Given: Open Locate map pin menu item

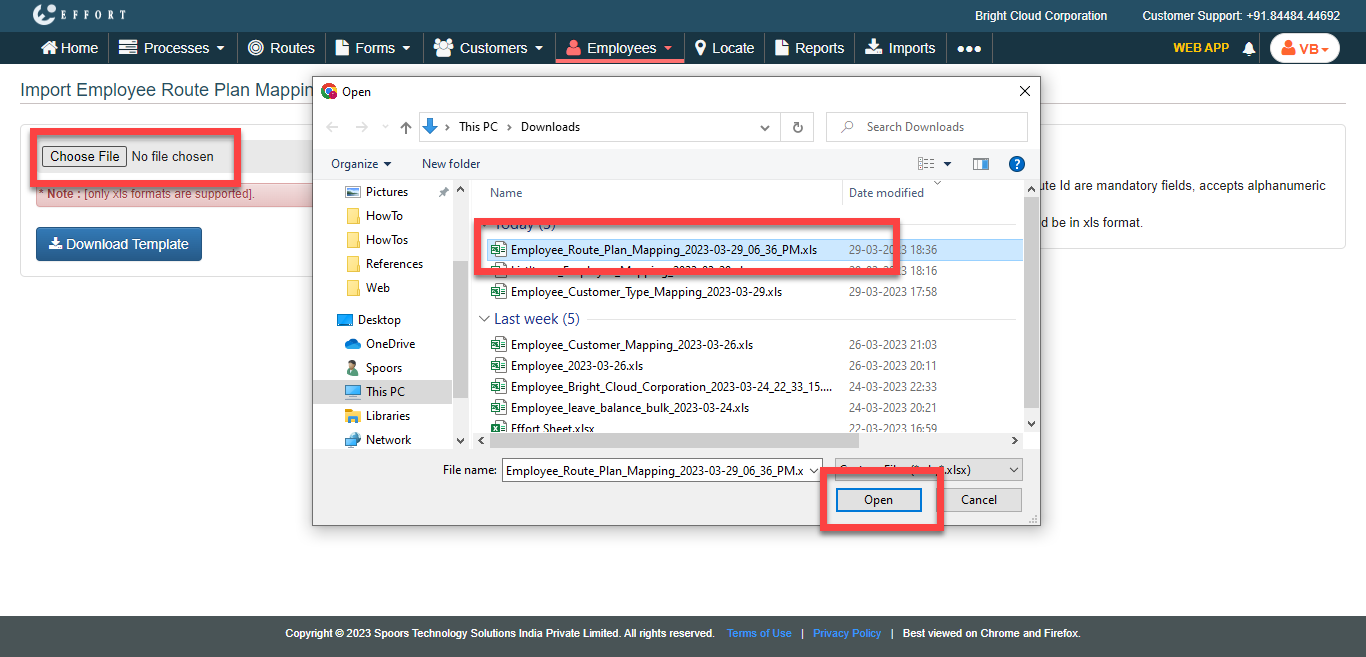Looking at the screenshot, I should point(724,48).
